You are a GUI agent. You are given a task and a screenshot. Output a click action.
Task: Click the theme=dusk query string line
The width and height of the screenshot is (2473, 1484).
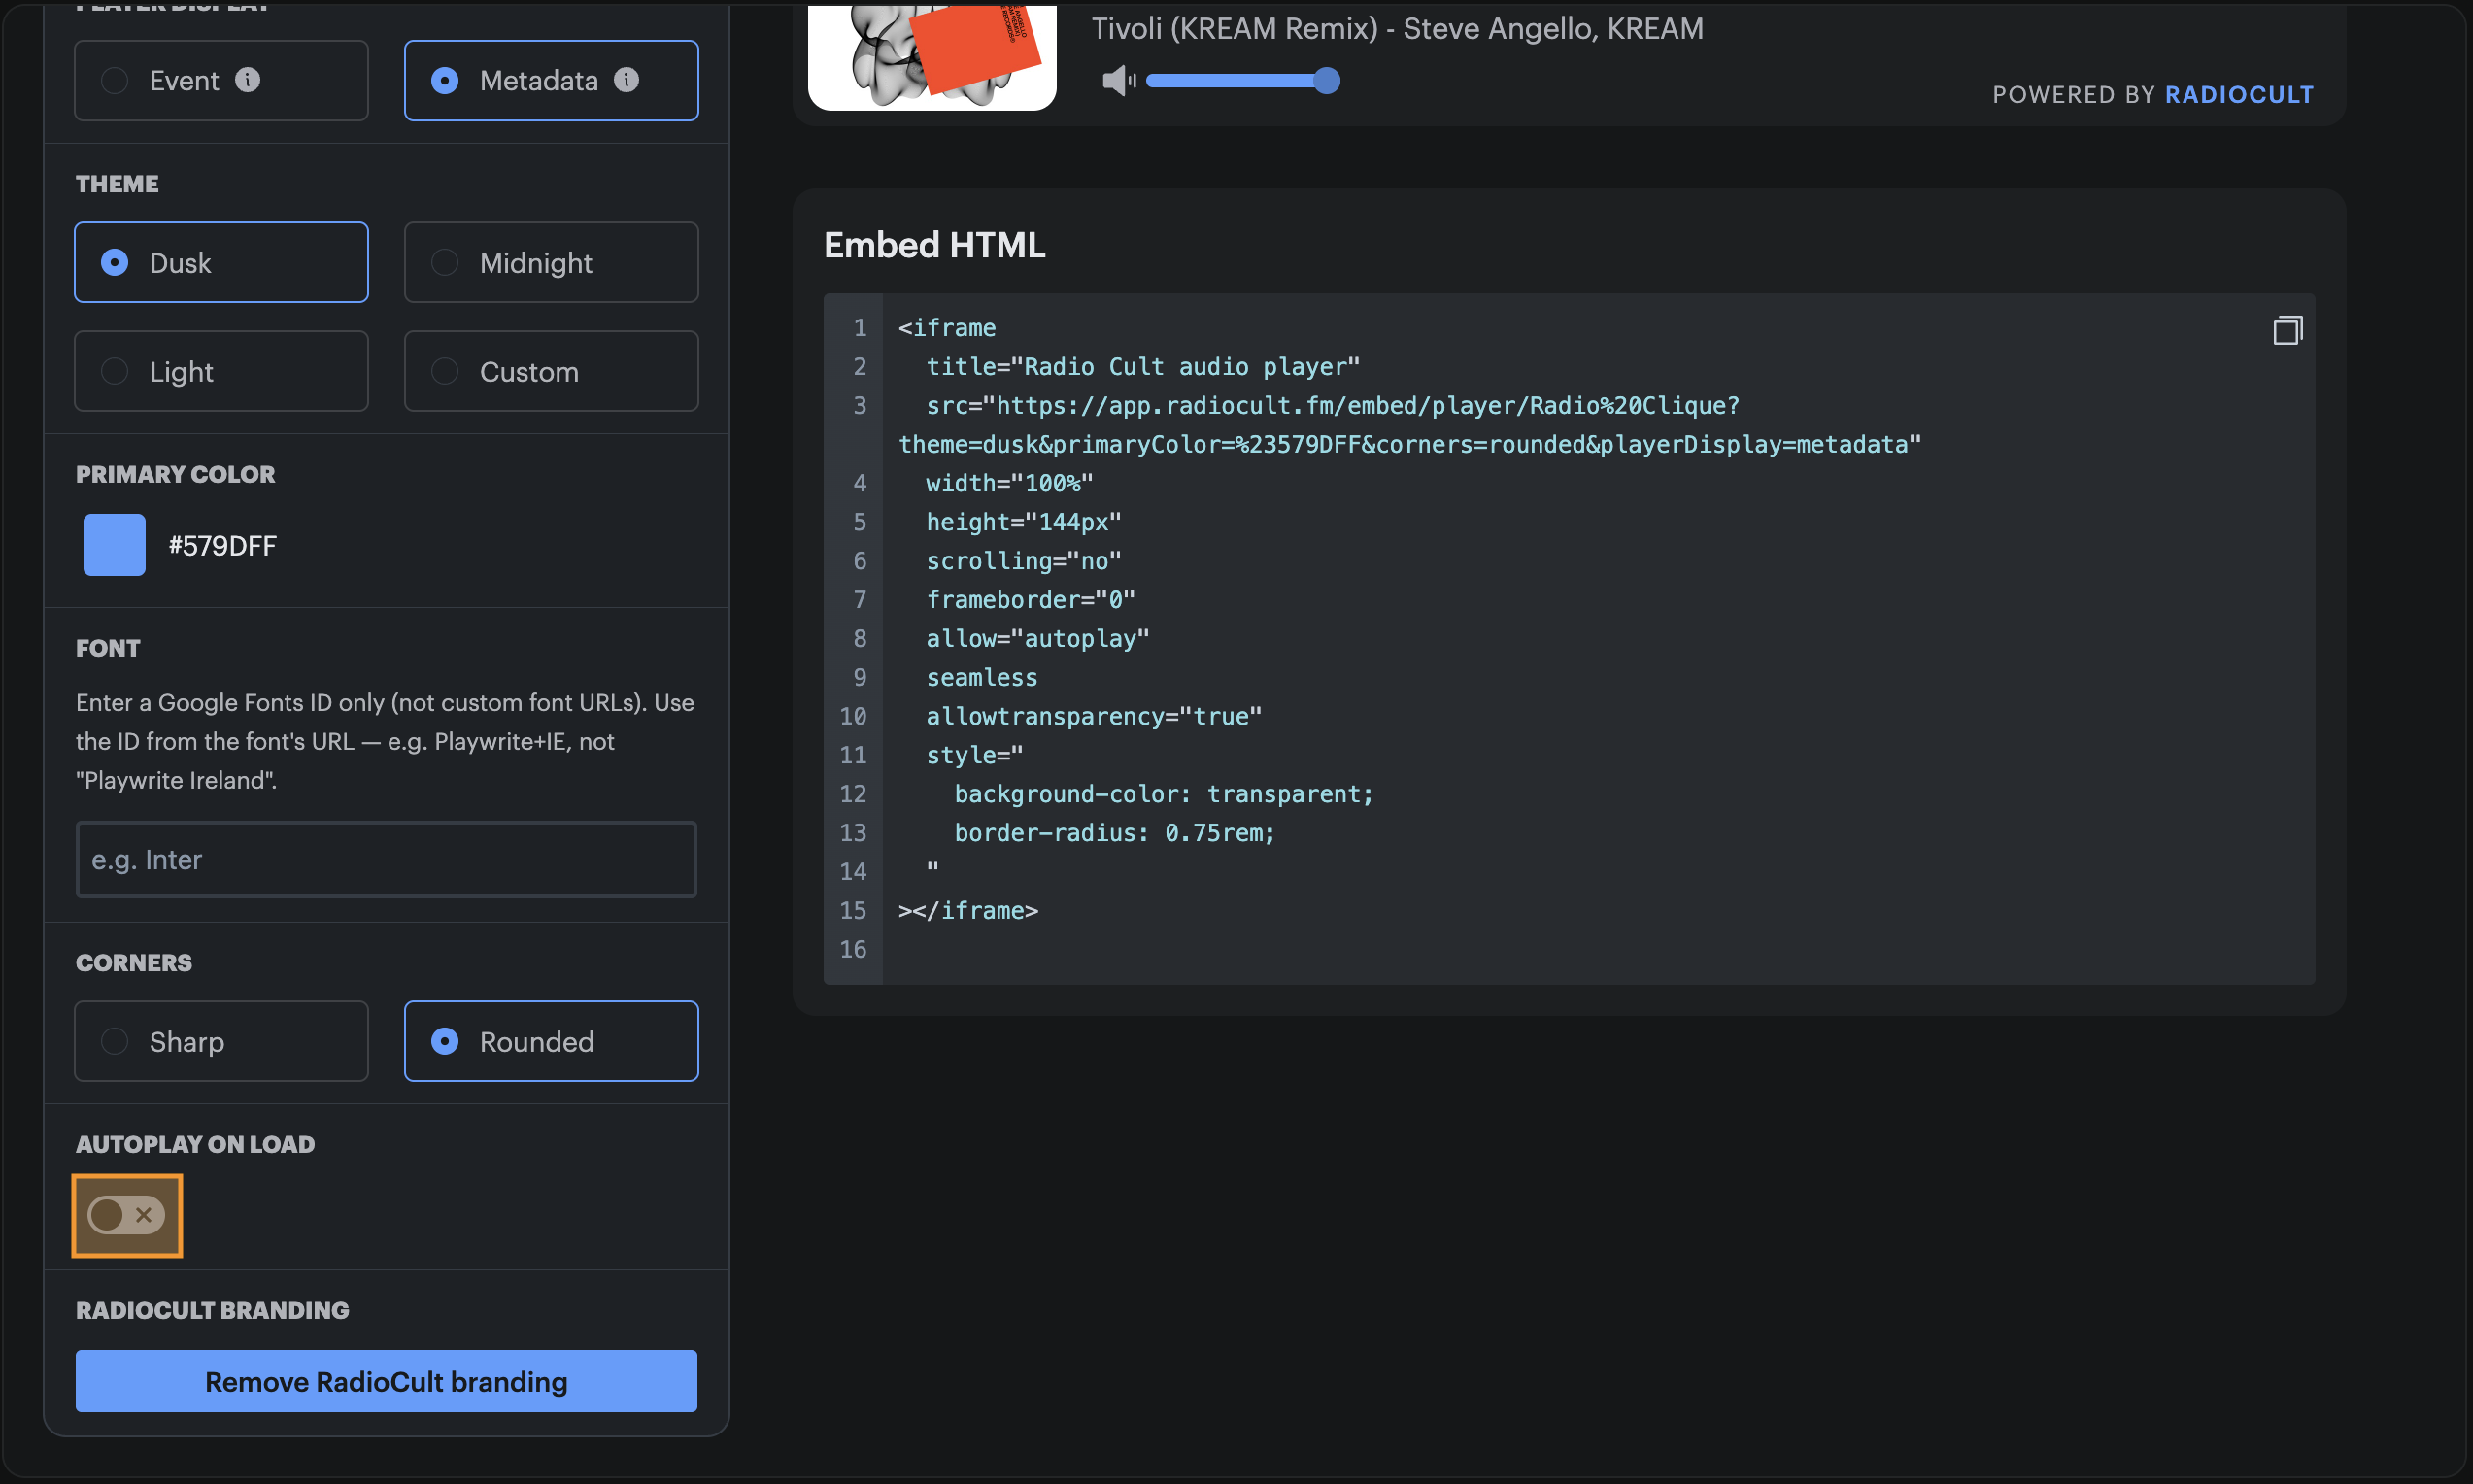[x=1410, y=445]
